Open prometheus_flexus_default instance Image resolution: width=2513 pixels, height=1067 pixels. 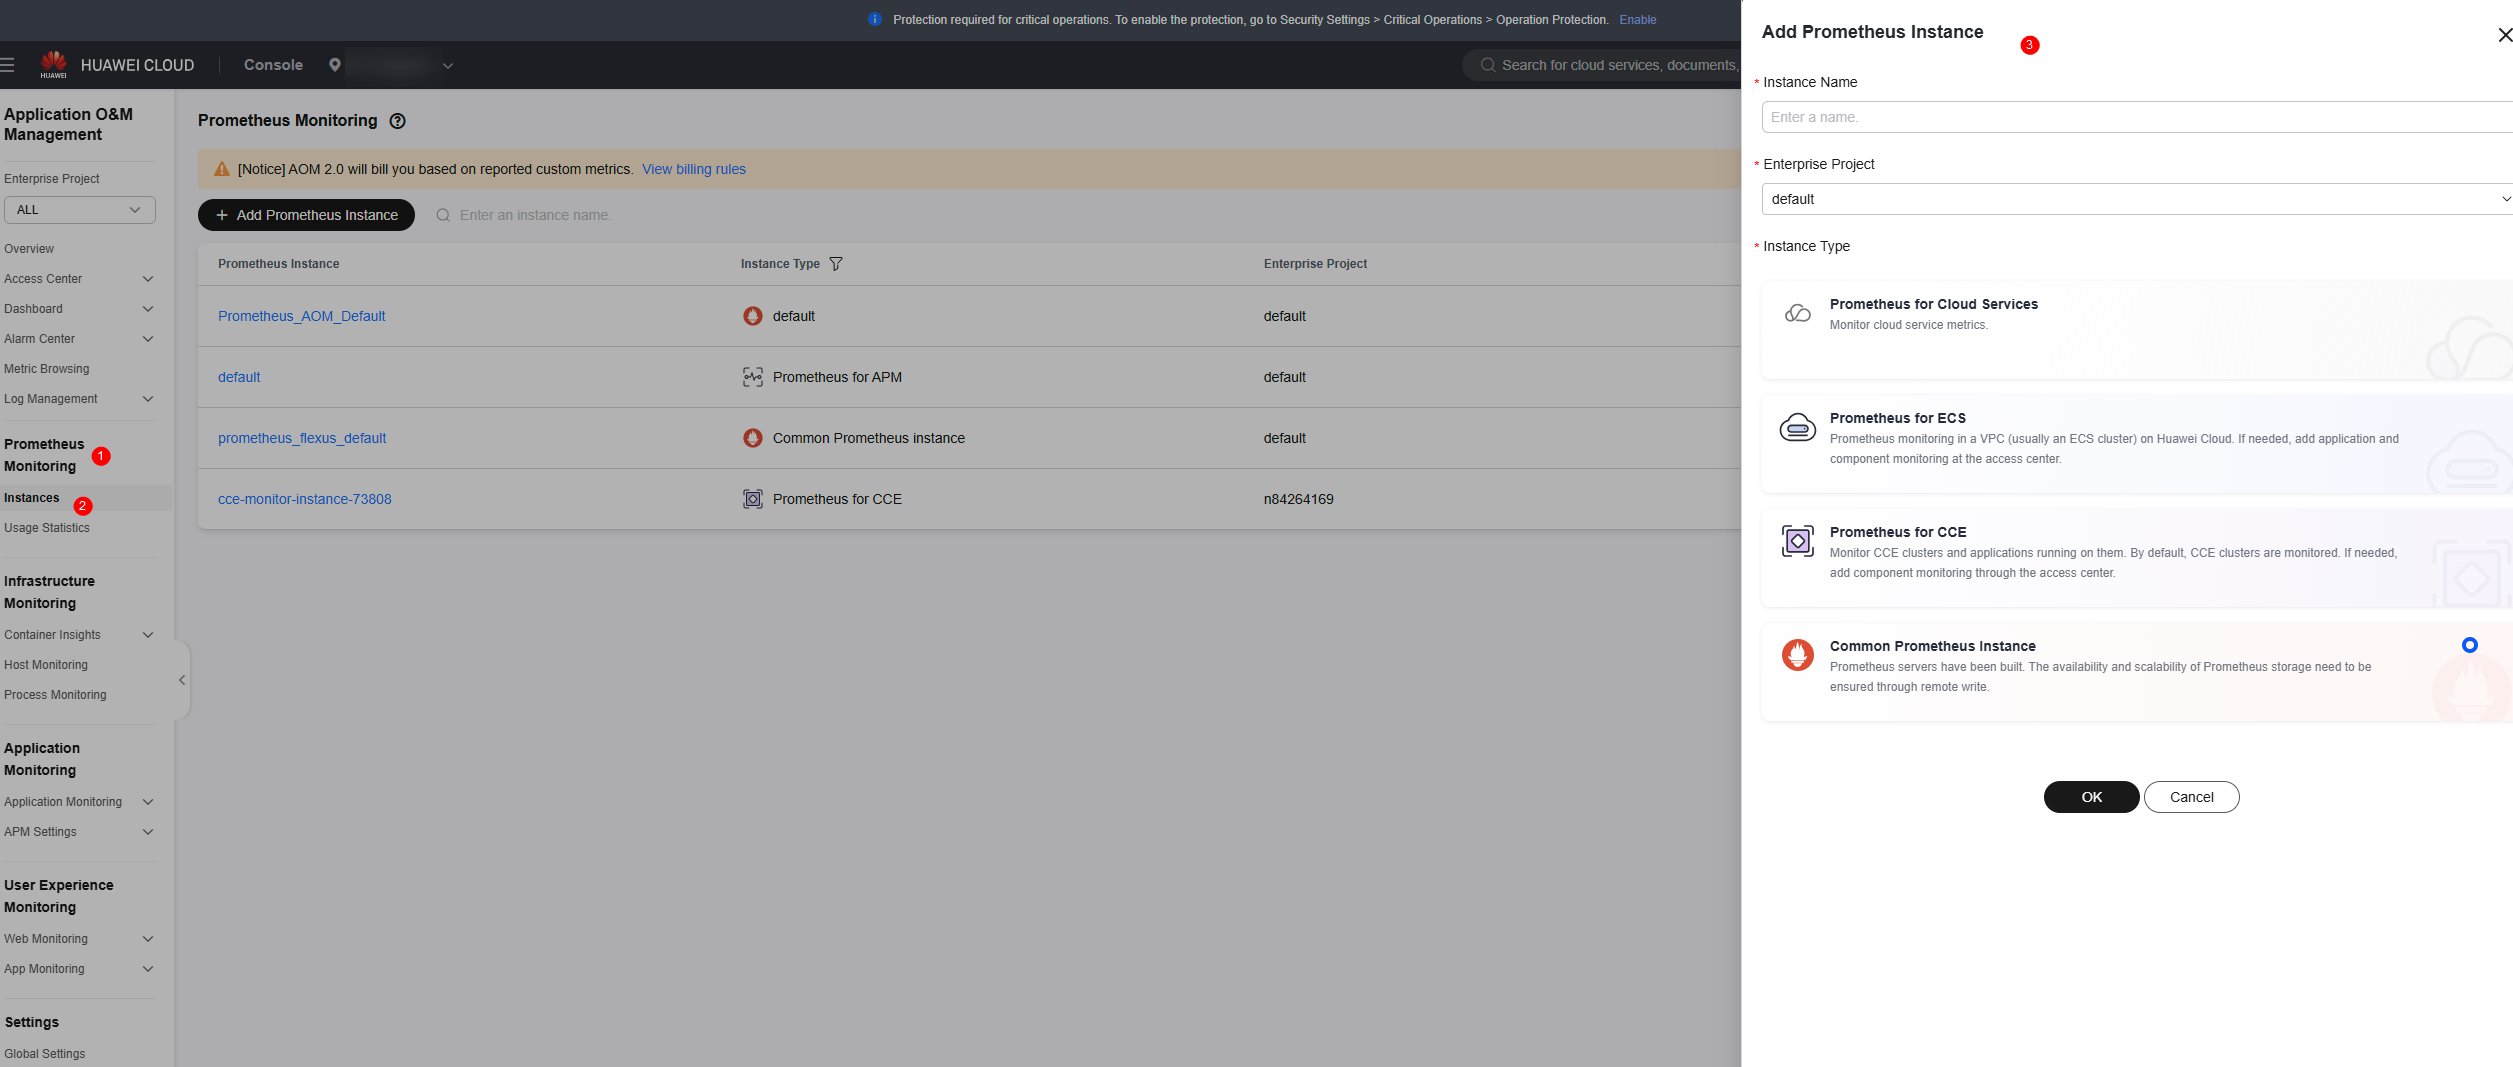[x=302, y=438]
